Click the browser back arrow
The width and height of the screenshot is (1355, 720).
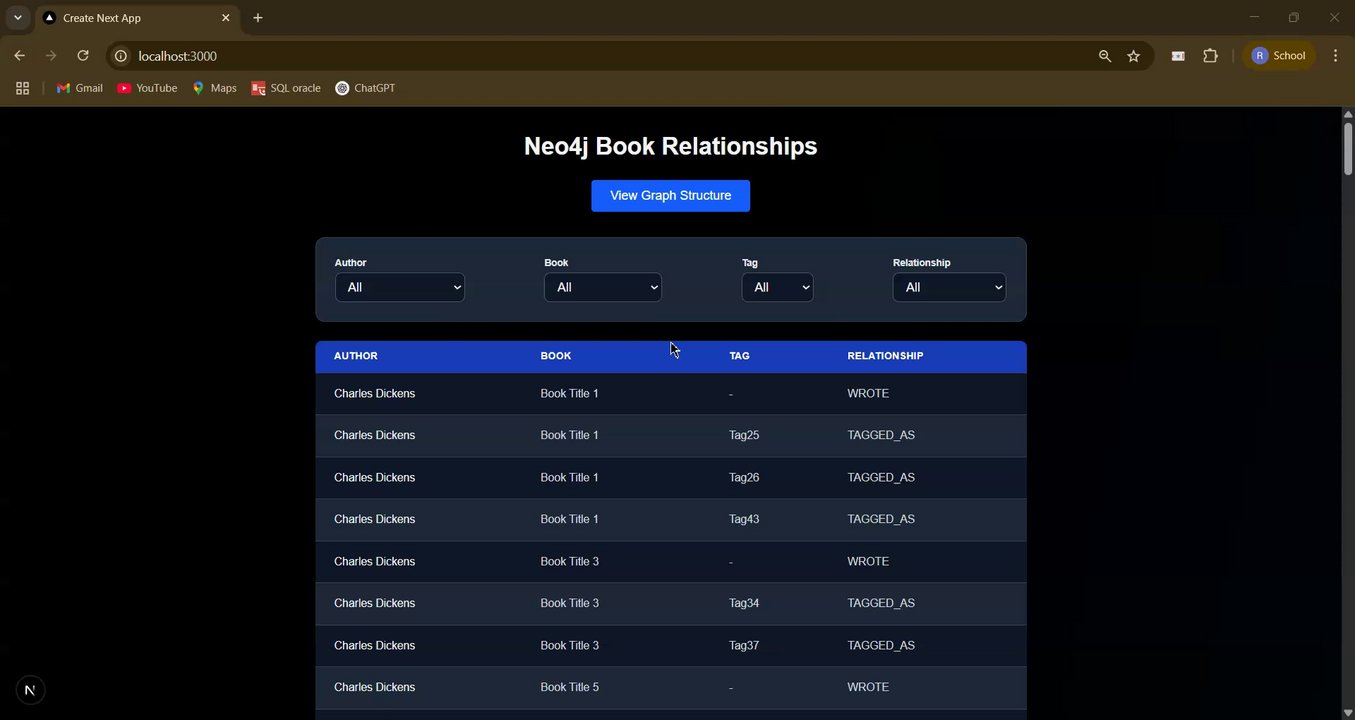coord(19,56)
